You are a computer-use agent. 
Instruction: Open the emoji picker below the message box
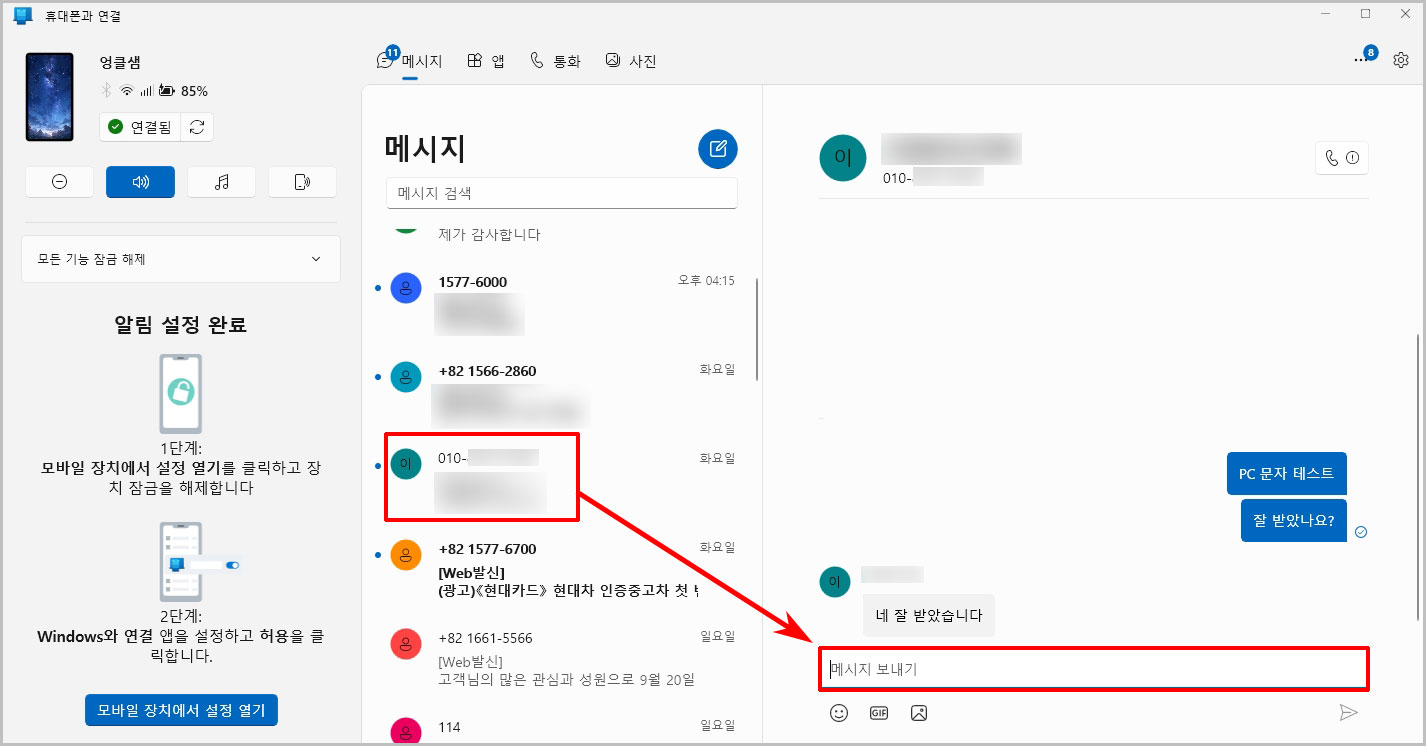[838, 712]
